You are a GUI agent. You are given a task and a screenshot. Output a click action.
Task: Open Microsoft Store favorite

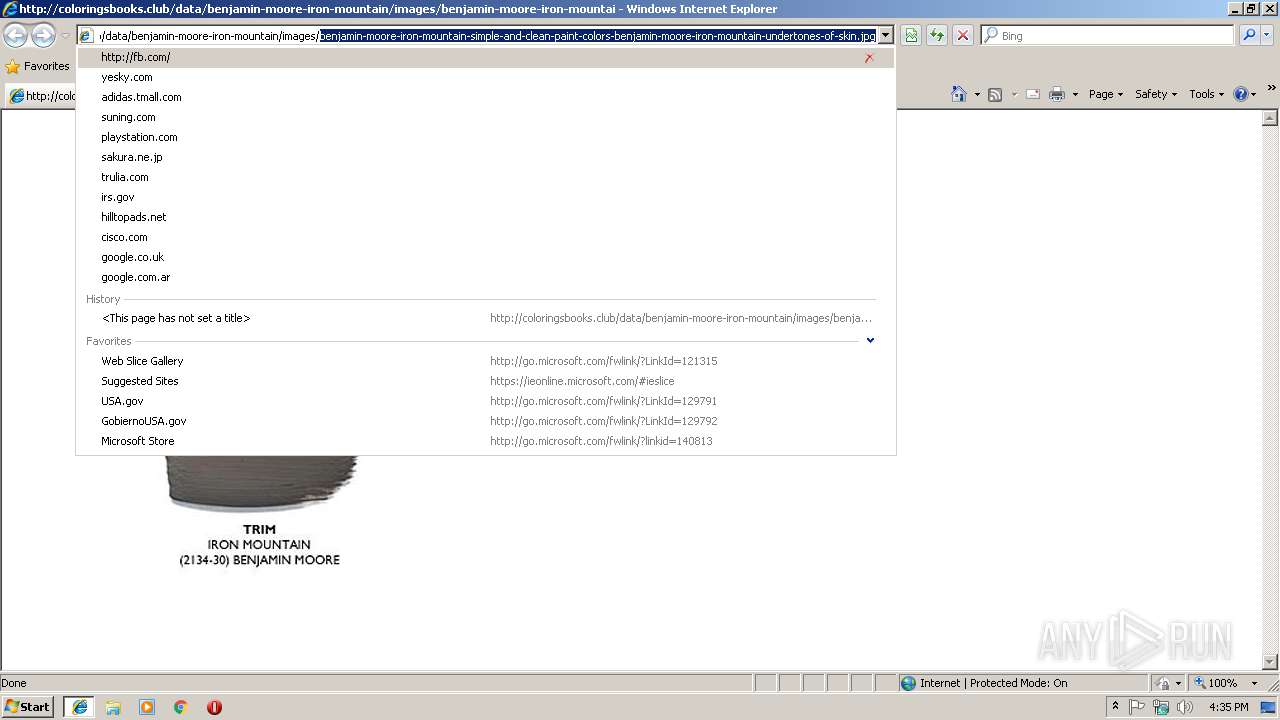point(485,441)
